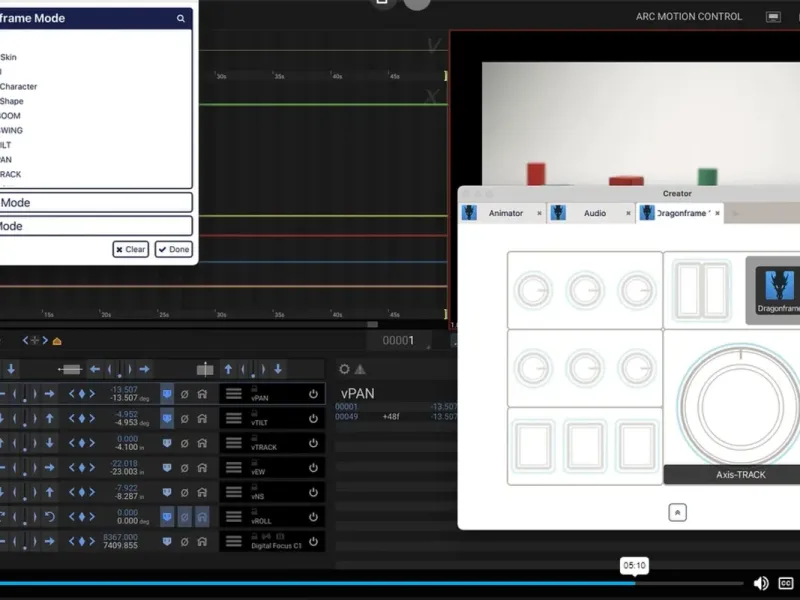800x600 pixels.
Task: Toggle the closed captions CC button
Action: [786, 583]
